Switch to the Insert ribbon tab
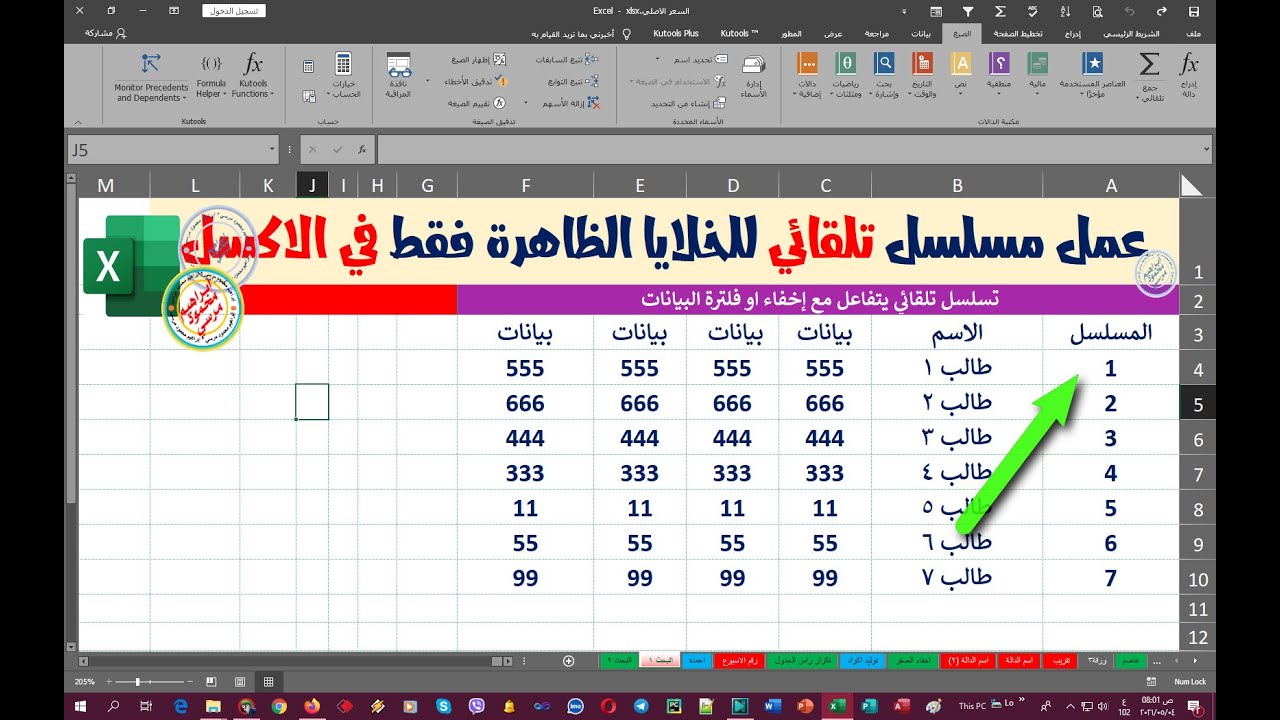 pyautogui.click(x=1072, y=33)
